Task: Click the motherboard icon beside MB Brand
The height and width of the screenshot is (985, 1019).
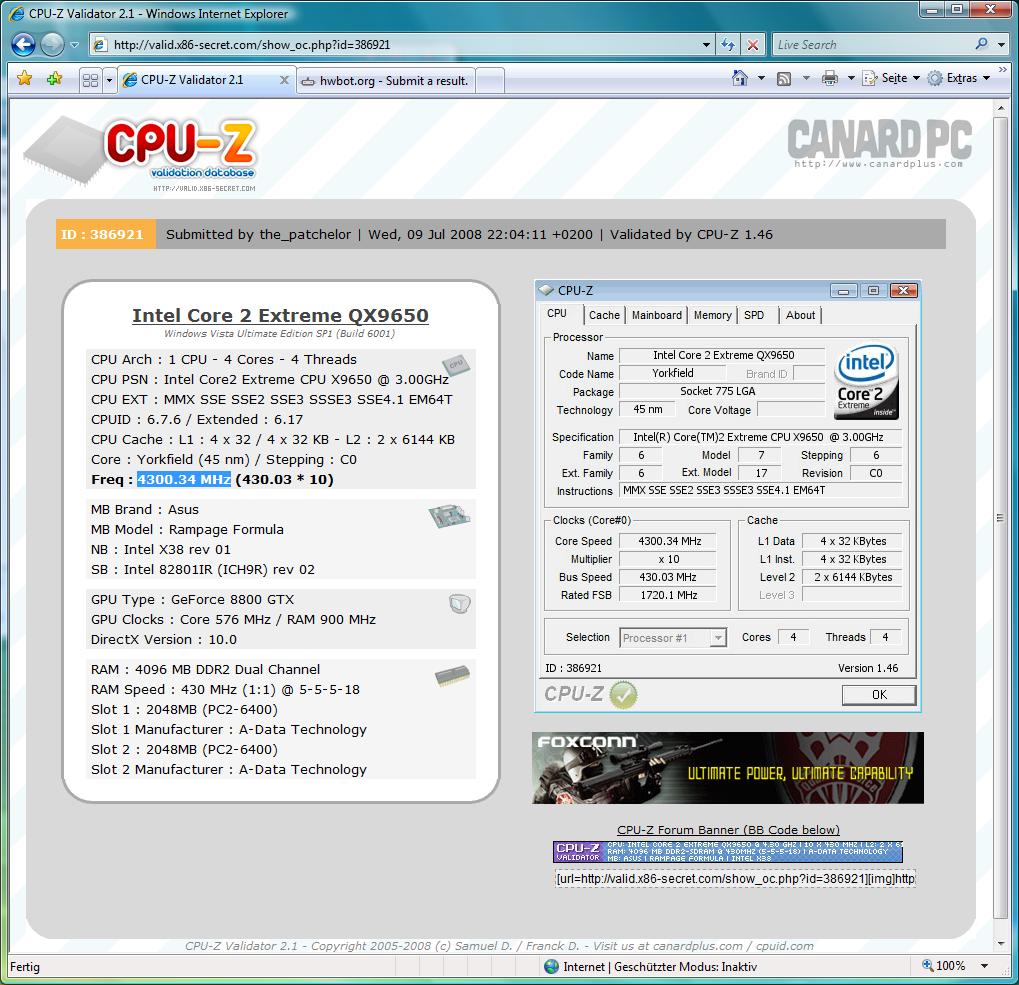Action: pyautogui.click(x=449, y=517)
